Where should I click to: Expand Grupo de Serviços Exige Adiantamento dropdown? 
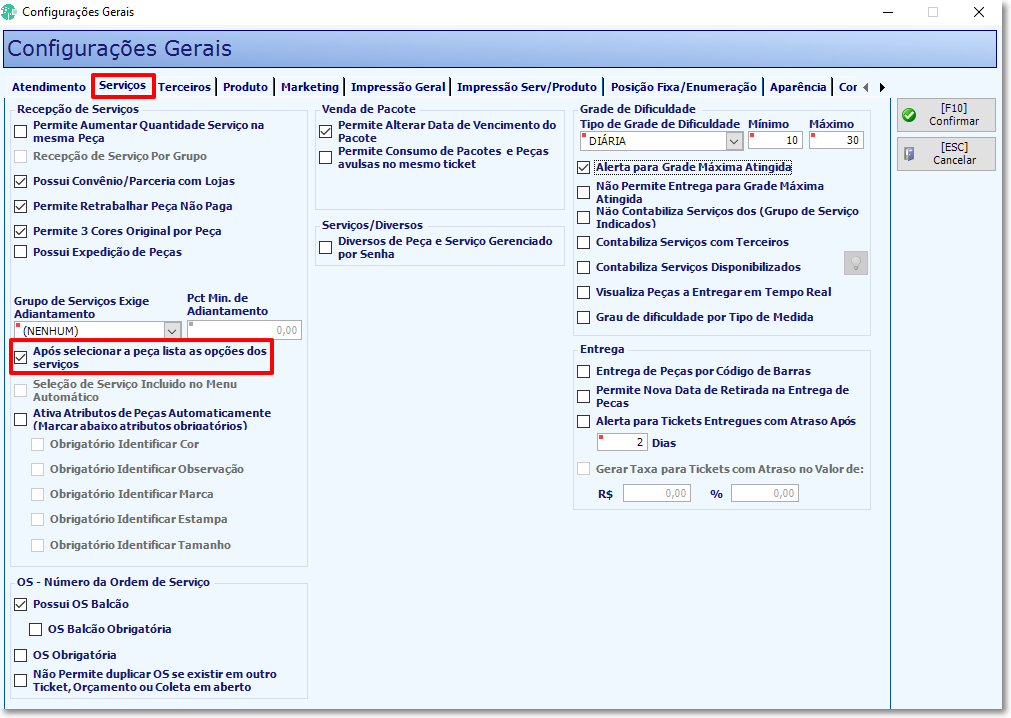pos(172,331)
